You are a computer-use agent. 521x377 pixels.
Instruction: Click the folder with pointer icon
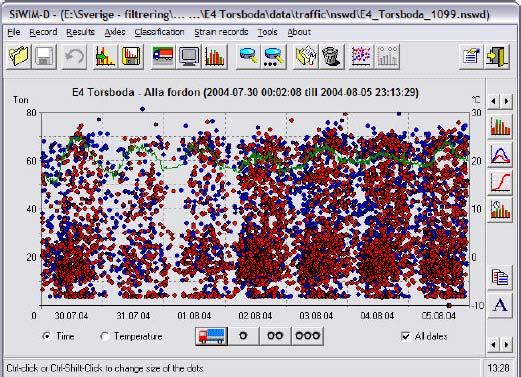(x=305, y=56)
